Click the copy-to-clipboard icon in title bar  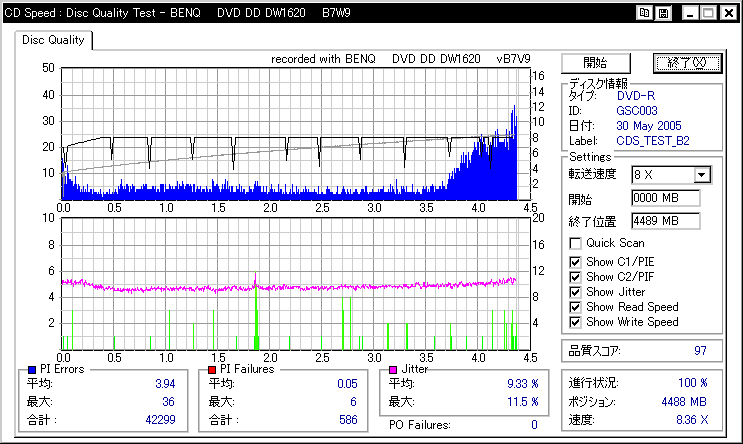(644, 13)
